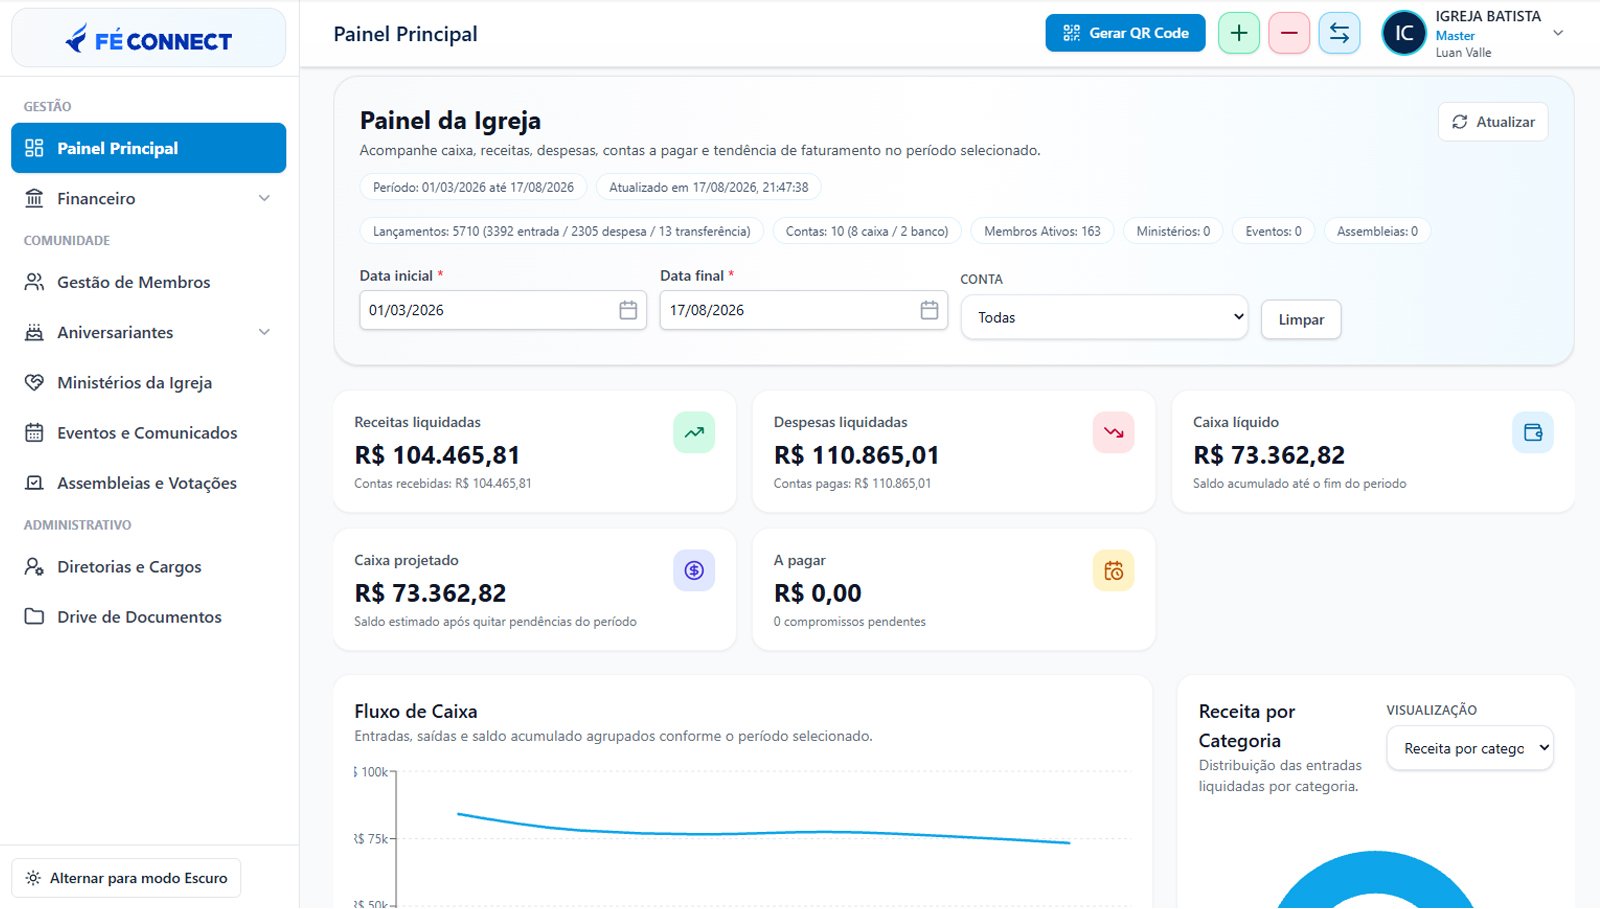
Task: Click the Limpar button
Action: [x=1300, y=320]
